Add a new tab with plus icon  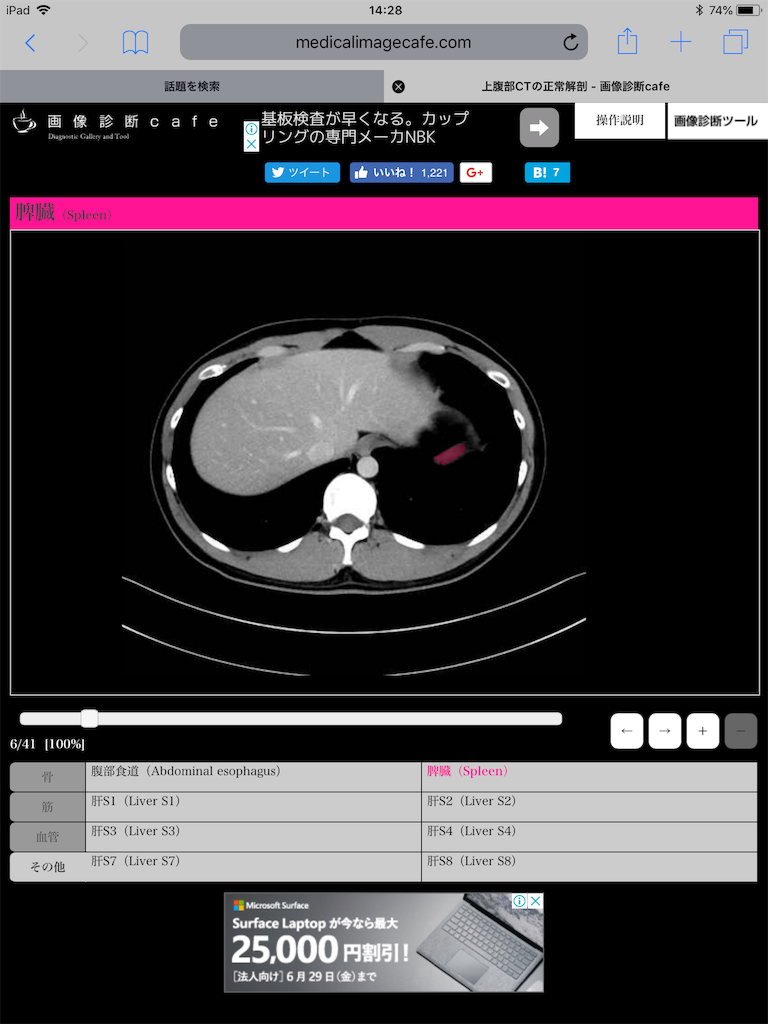pyautogui.click(x=680, y=43)
